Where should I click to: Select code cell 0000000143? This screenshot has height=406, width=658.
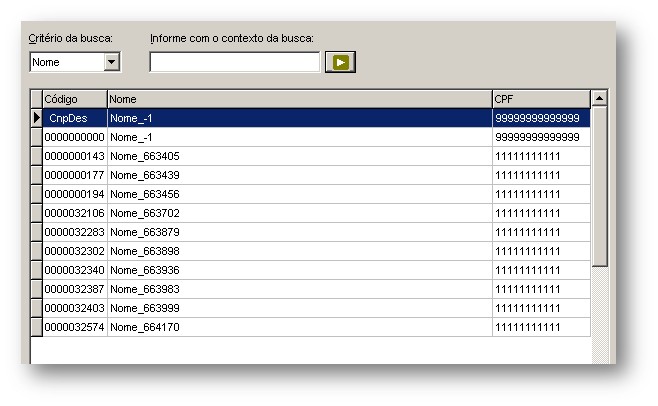tap(75, 156)
